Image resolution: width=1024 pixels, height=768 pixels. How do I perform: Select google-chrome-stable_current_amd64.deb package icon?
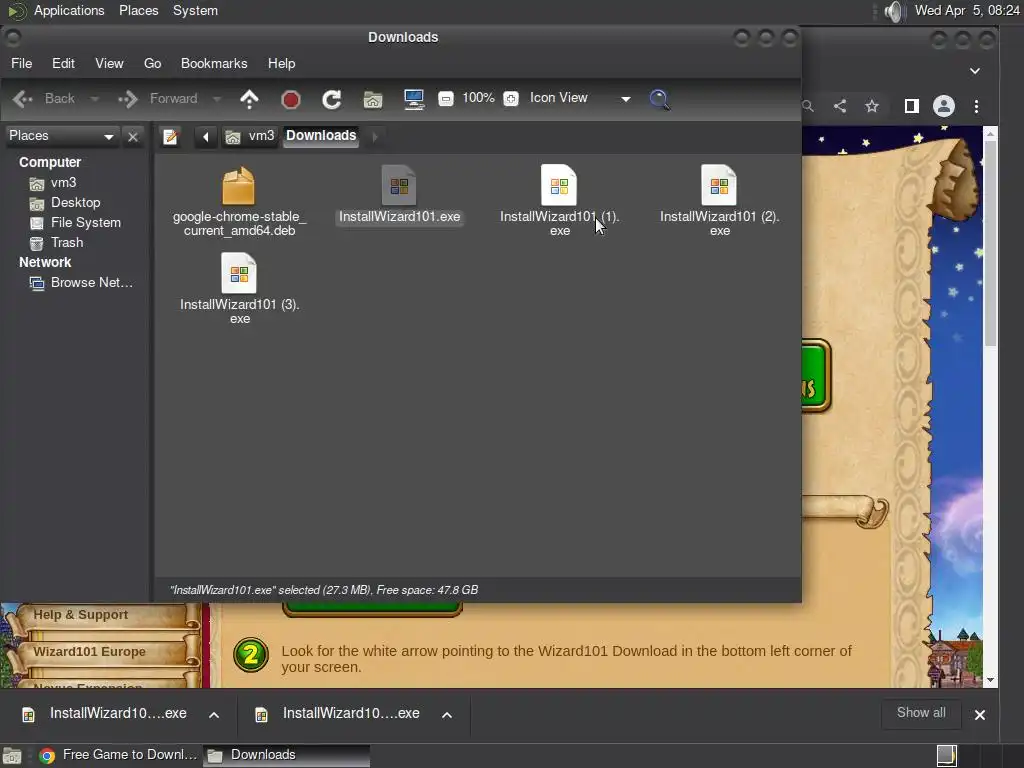coord(238,185)
